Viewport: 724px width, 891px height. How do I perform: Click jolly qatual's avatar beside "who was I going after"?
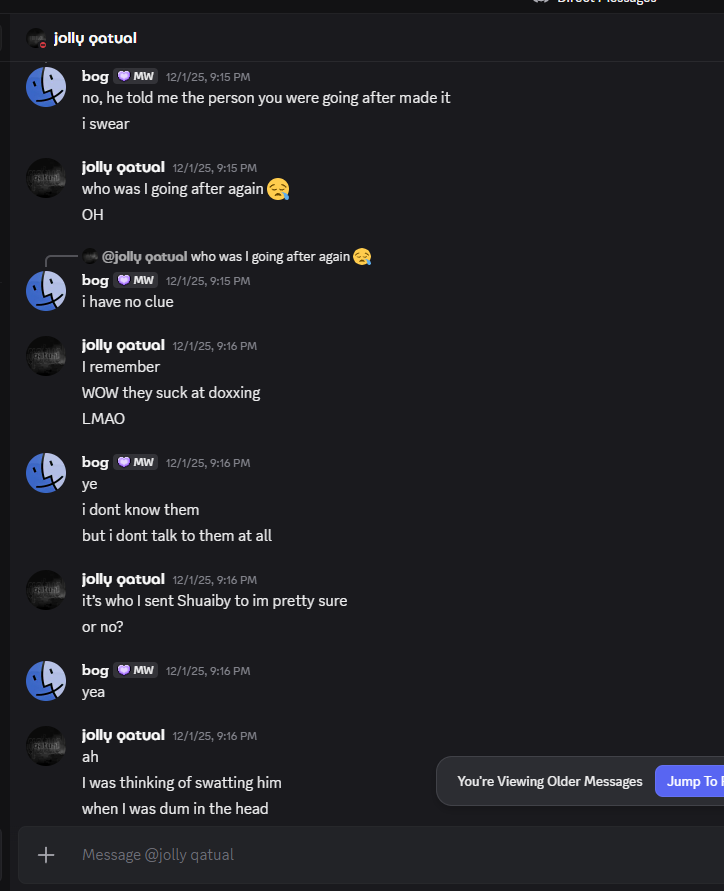(x=46, y=178)
